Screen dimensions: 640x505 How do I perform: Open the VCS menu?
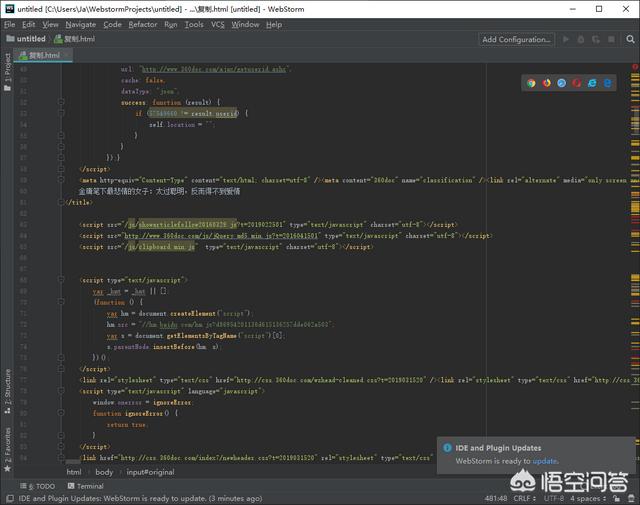pyautogui.click(x=218, y=24)
